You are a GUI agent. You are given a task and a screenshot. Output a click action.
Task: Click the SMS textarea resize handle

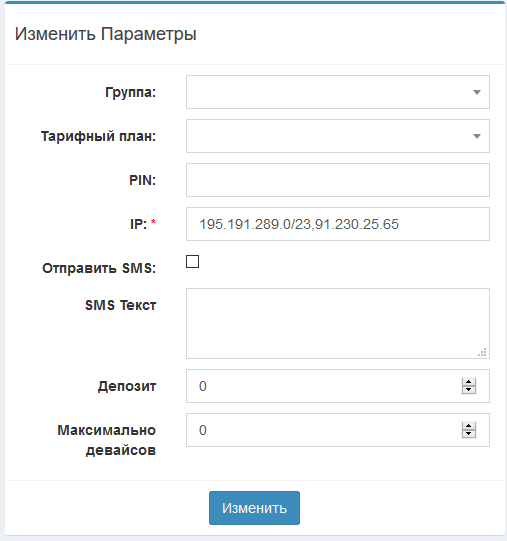click(x=482, y=352)
